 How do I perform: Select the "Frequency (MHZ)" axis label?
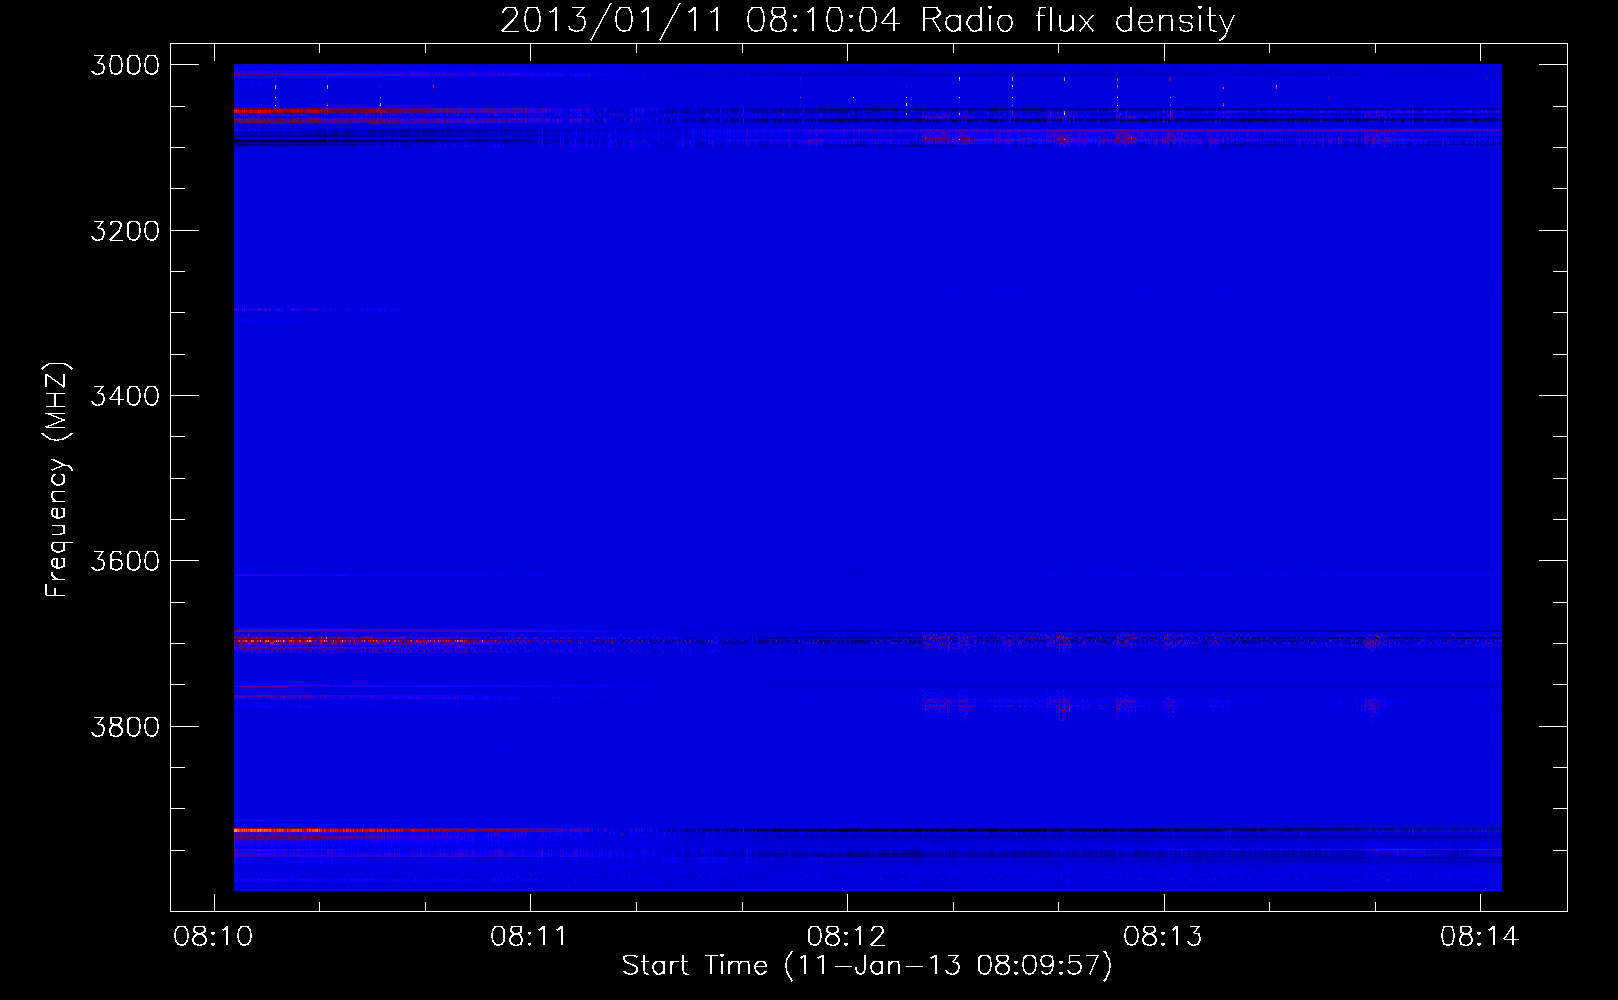57,479
